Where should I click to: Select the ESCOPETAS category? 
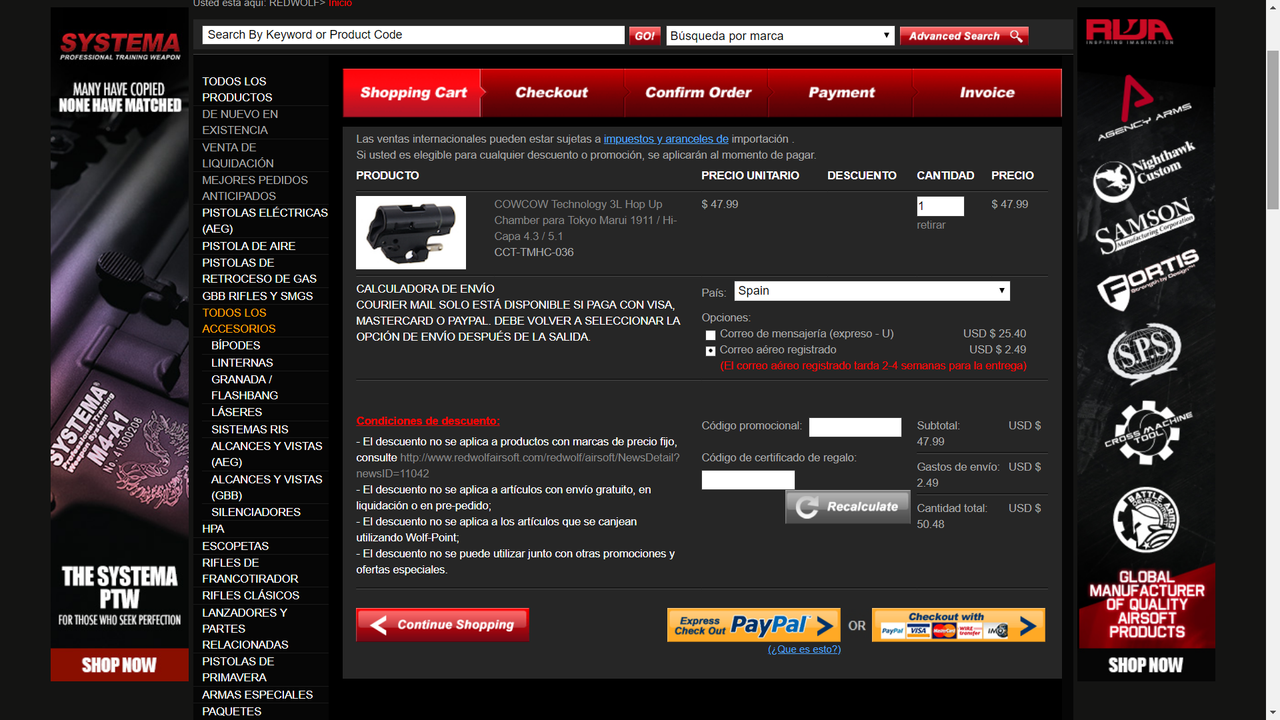point(235,546)
